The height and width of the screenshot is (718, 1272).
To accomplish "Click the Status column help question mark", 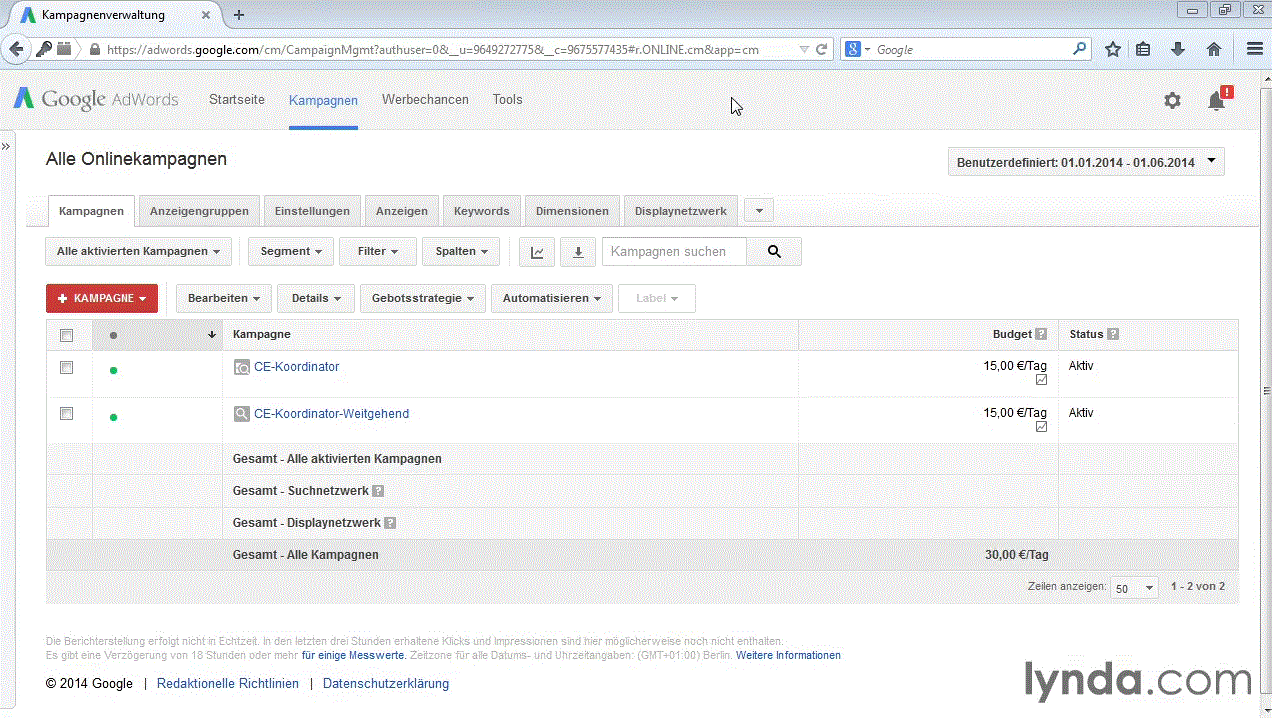I will click(x=1113, y=335).
